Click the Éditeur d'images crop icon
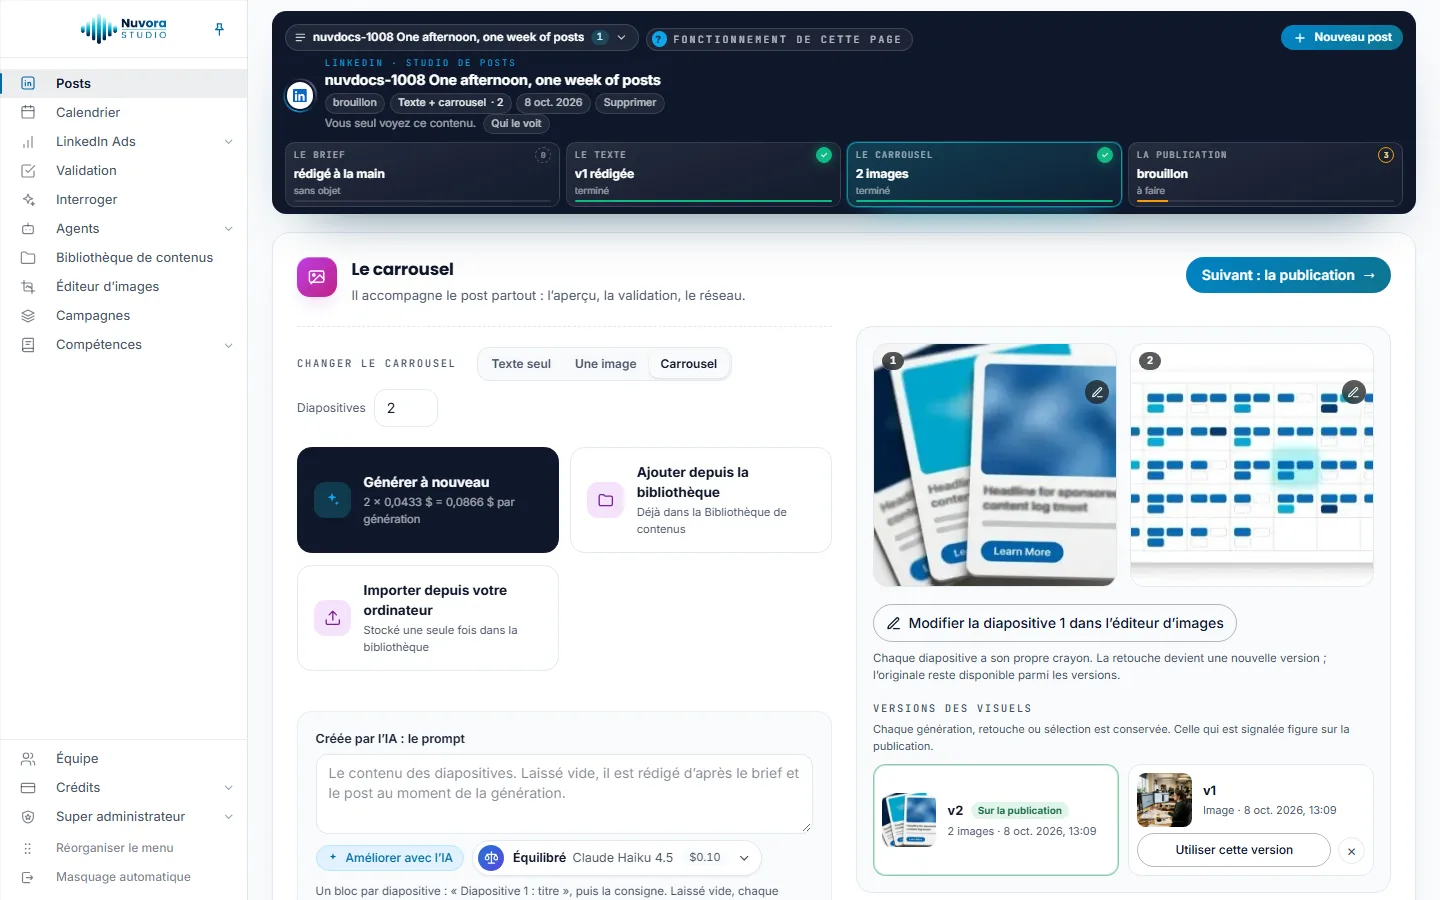Screen dimensions: 1440x900 (28, 287)
